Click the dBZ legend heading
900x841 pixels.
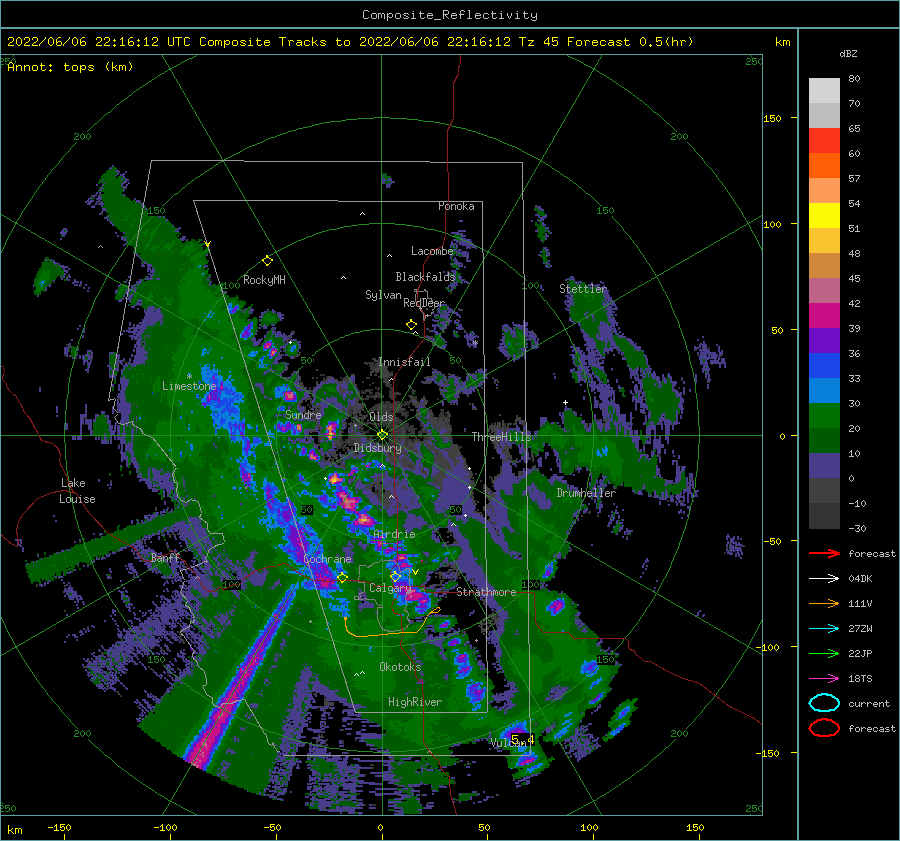pyautogui.click(x=848, y=53)
